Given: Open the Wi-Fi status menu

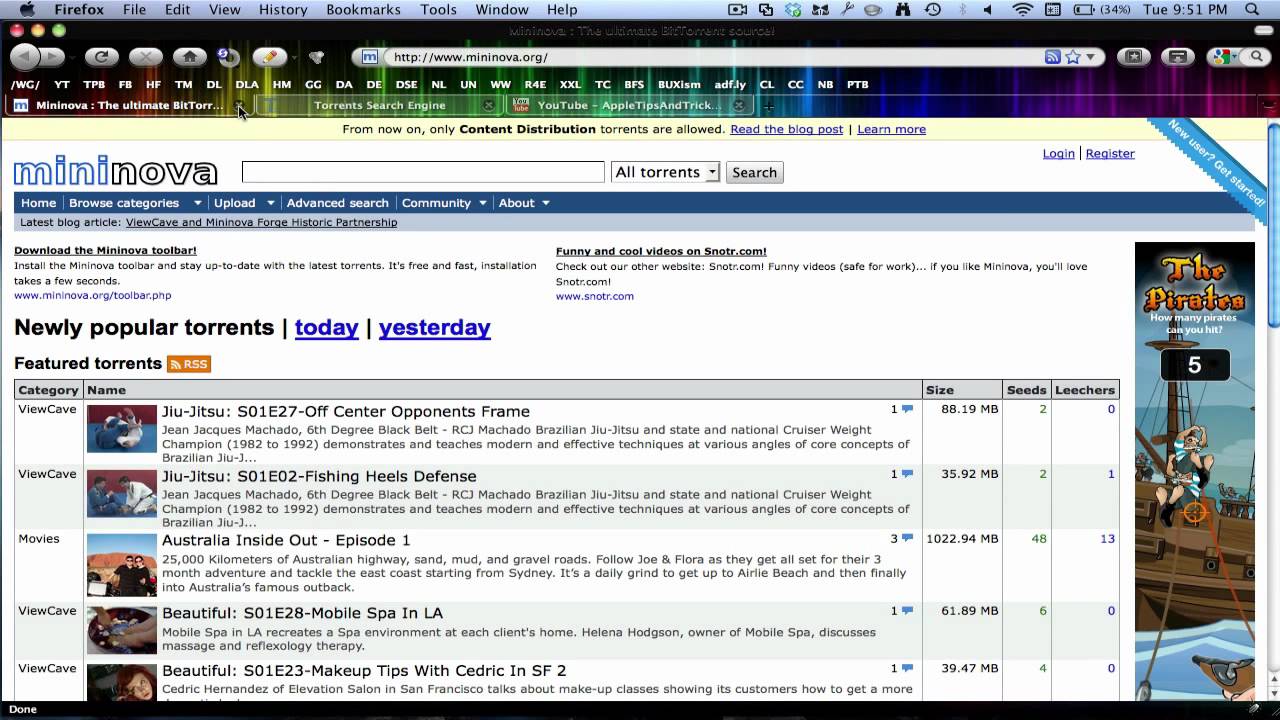Looking at the screenshot, I should [x=1022, y=10].
